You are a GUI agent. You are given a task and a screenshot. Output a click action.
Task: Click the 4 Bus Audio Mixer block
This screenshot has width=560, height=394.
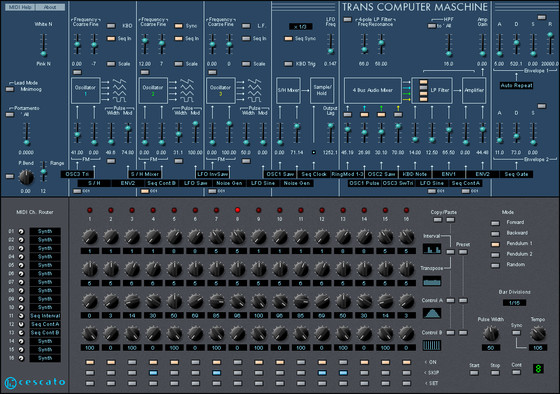point(372,90)
